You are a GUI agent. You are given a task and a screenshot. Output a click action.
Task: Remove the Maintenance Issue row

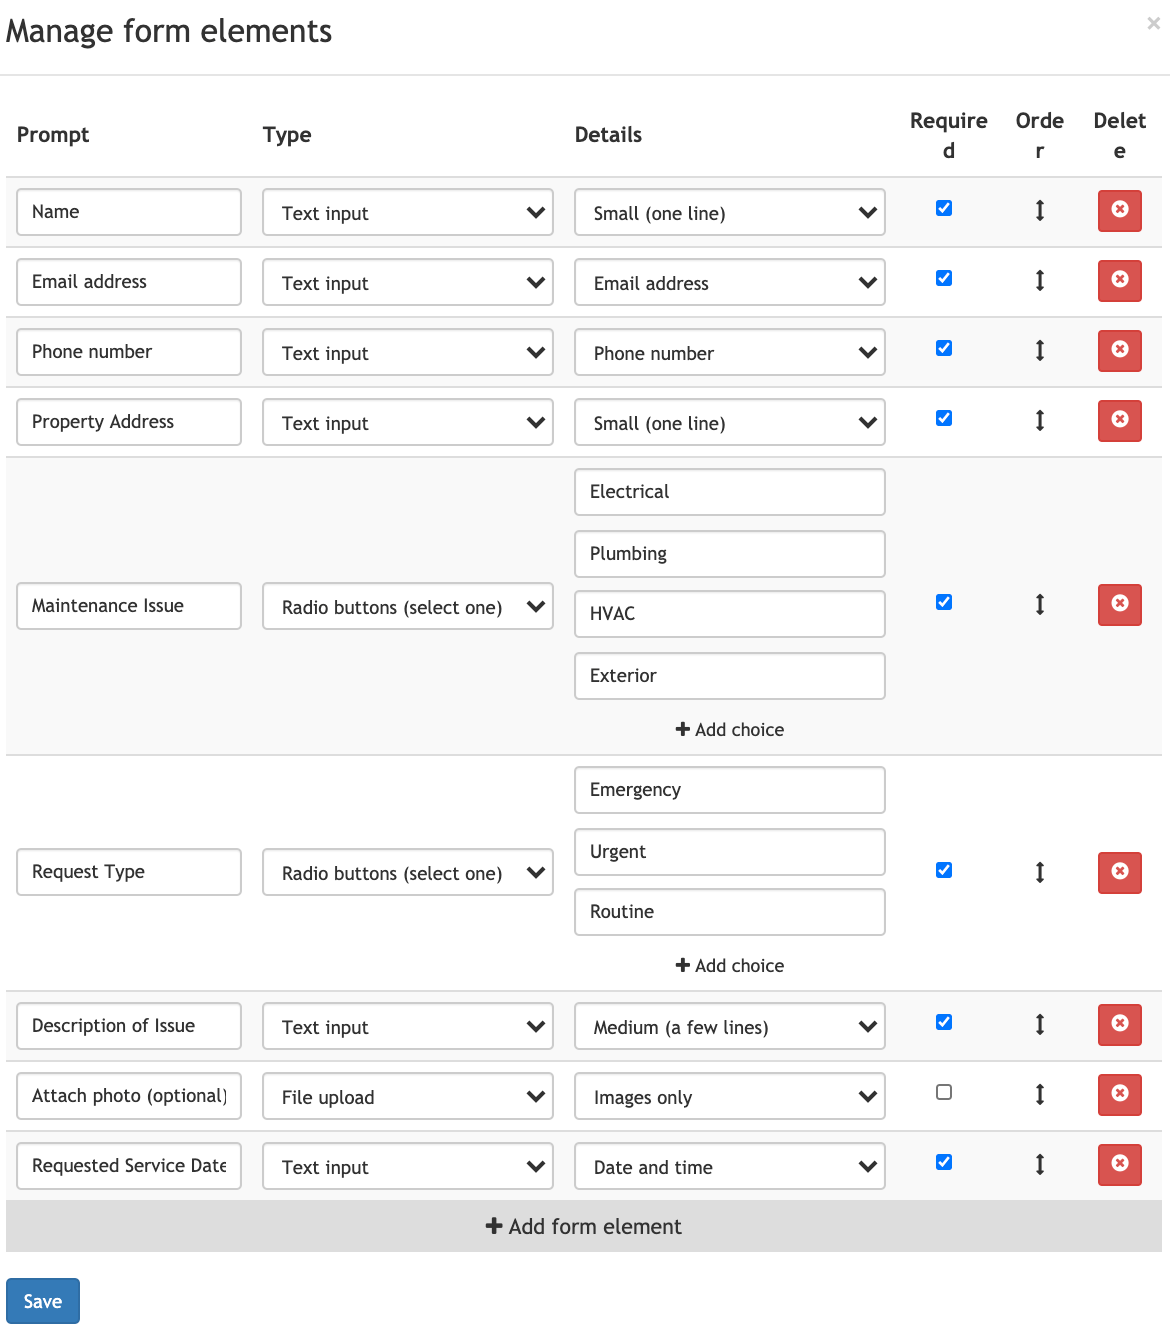pyautogui.click(x=1119, y=605)
